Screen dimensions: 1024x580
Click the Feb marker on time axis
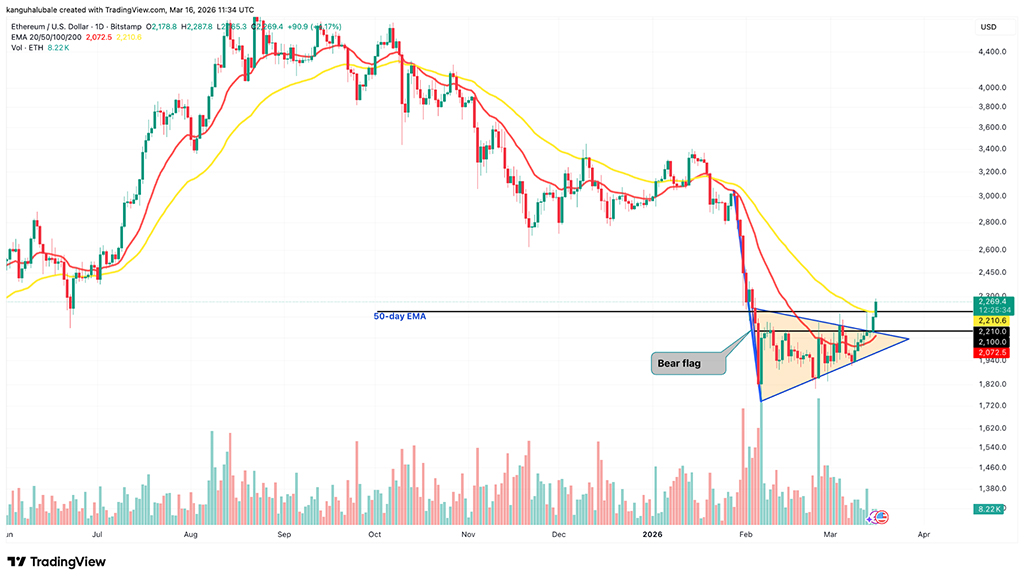tap(744, 535)
